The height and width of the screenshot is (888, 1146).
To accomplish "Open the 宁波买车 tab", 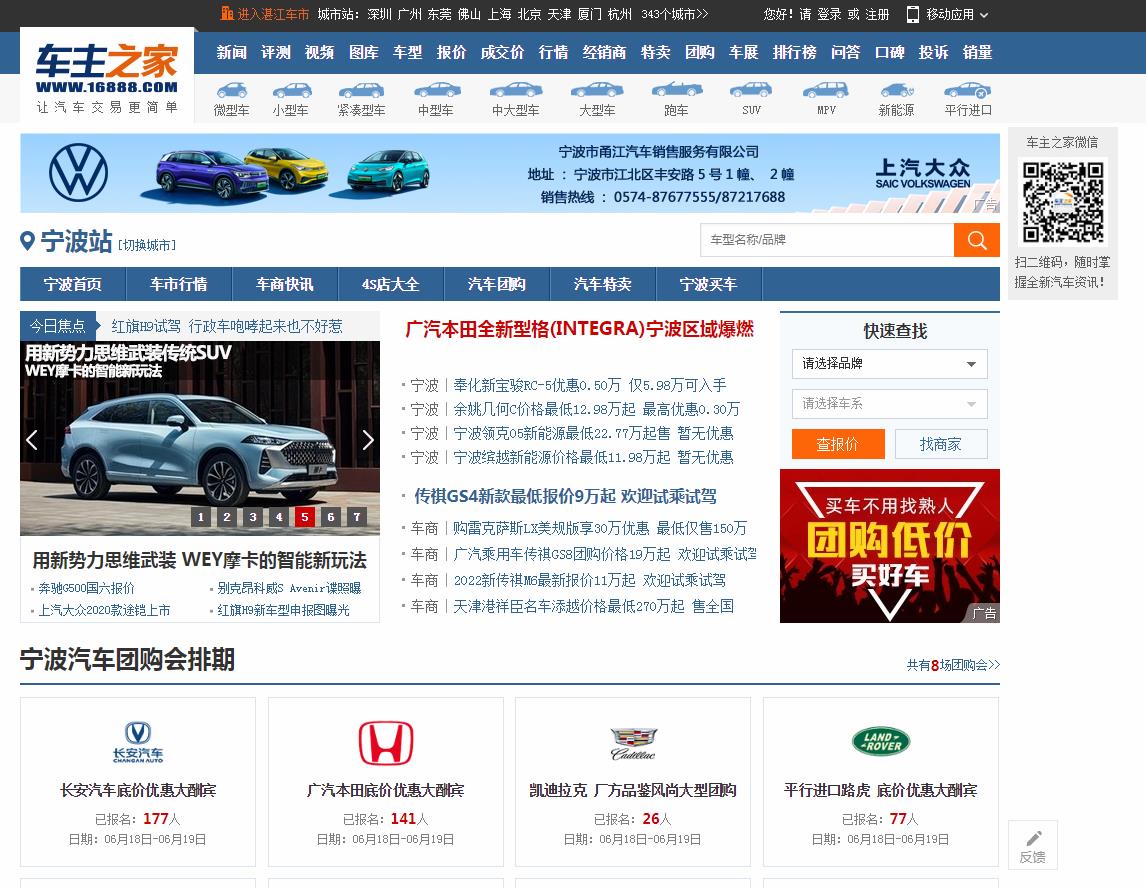I will tap(709, 284).
